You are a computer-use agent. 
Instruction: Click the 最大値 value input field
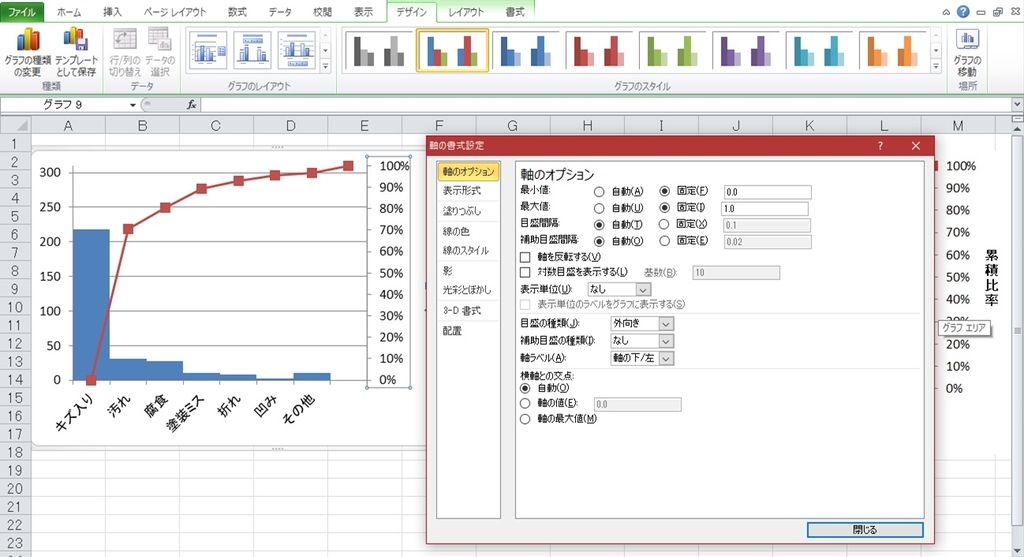765,208
